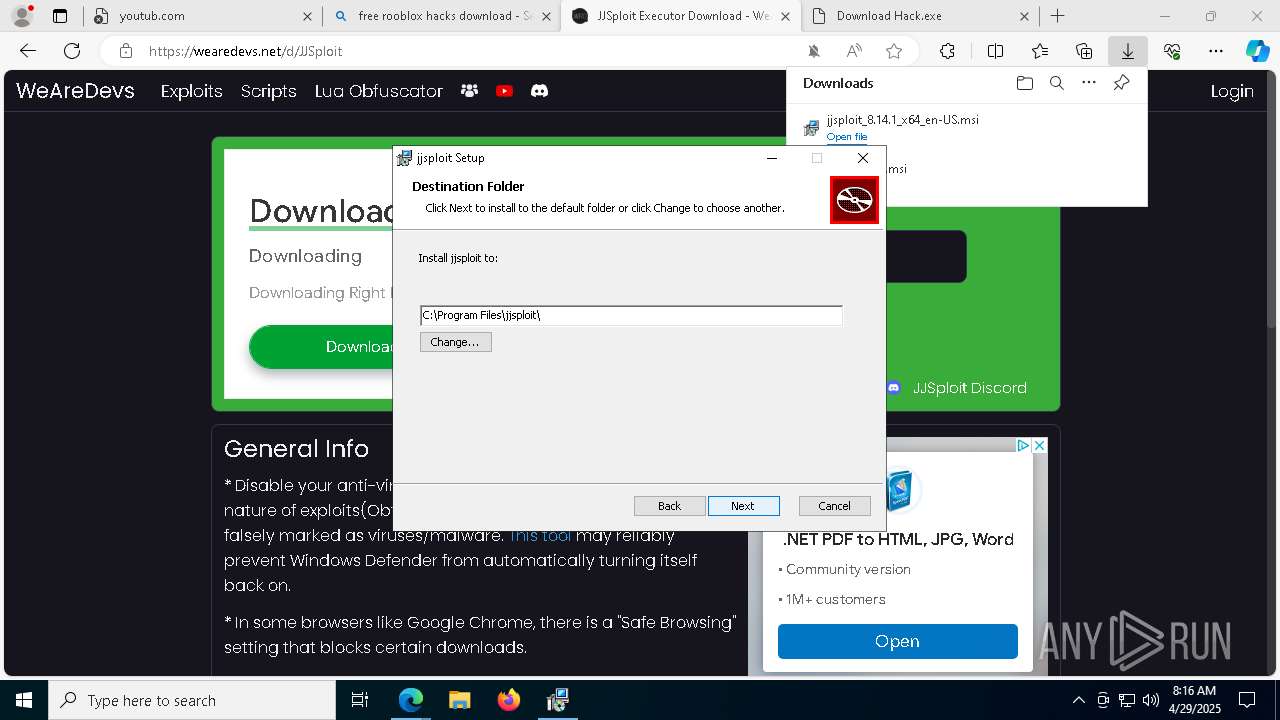The width and height of the screenshot is (1280, 720).
Task: Open Settings and more menu
Action: 1216,51
